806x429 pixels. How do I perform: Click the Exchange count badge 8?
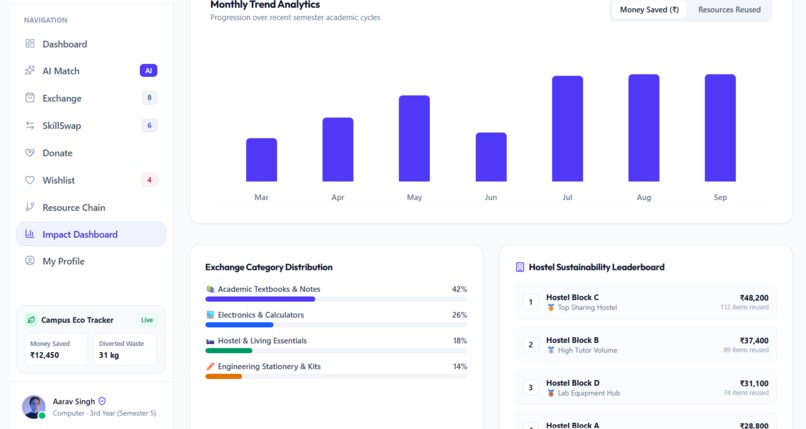pyautogui.click(x=150, y=98)
